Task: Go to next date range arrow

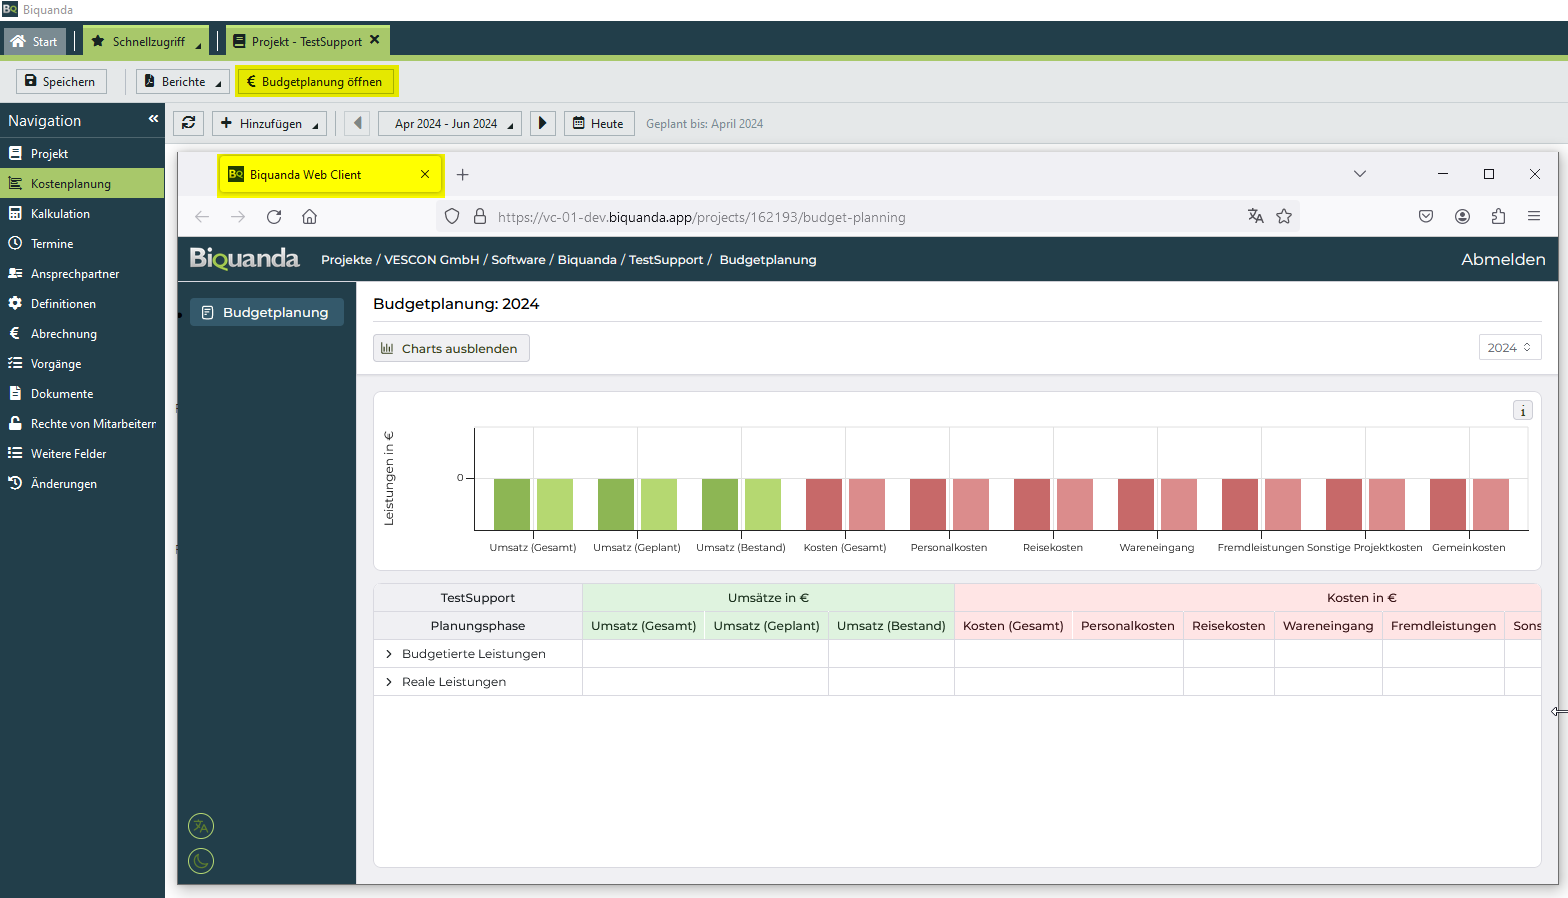Action: tap(542, 123)
